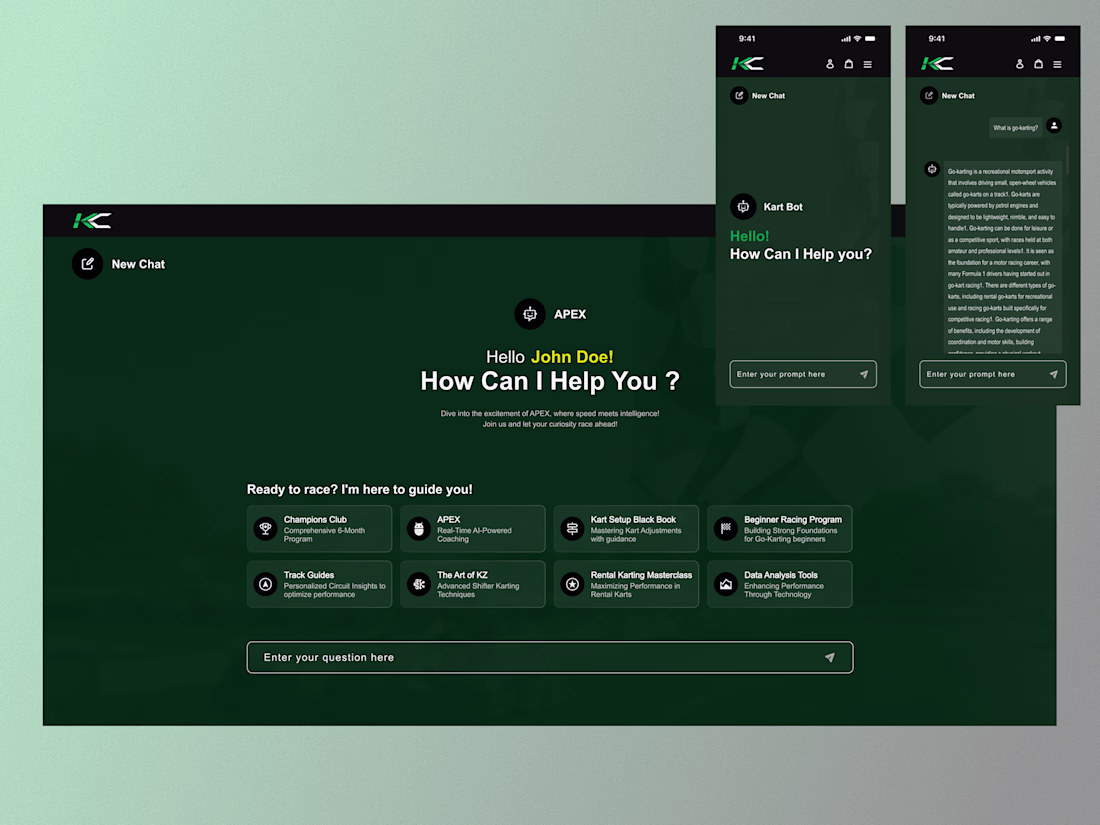Click the icon on the APEX Real-Time Coaching card

[x=419, y=528]
